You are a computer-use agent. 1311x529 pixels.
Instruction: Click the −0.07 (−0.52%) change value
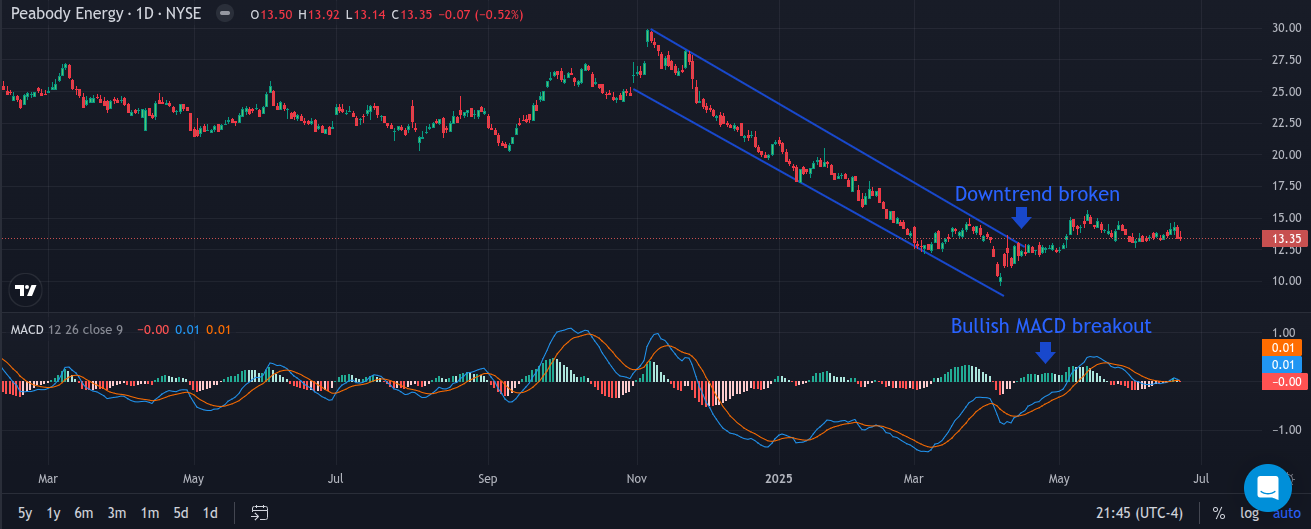tap(481, 15)
